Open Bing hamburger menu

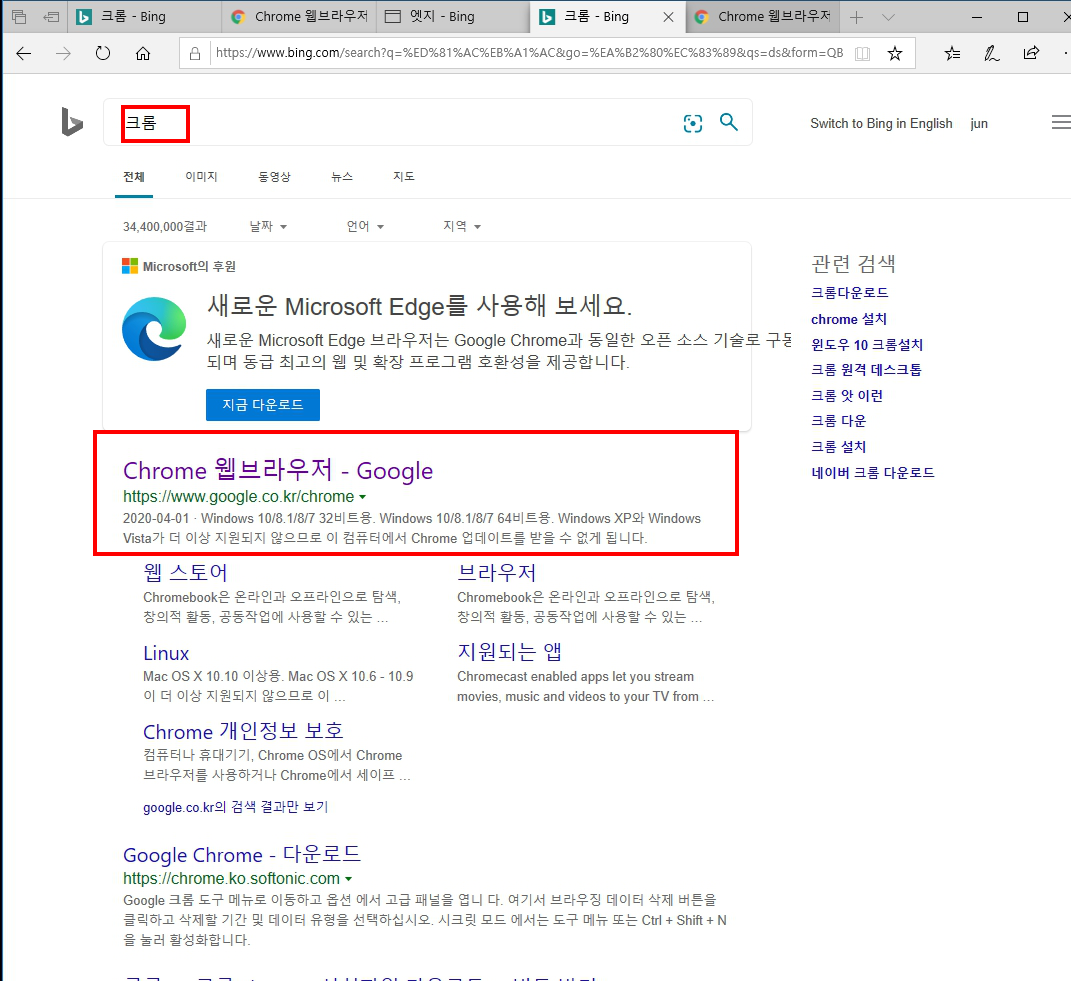1061,122
